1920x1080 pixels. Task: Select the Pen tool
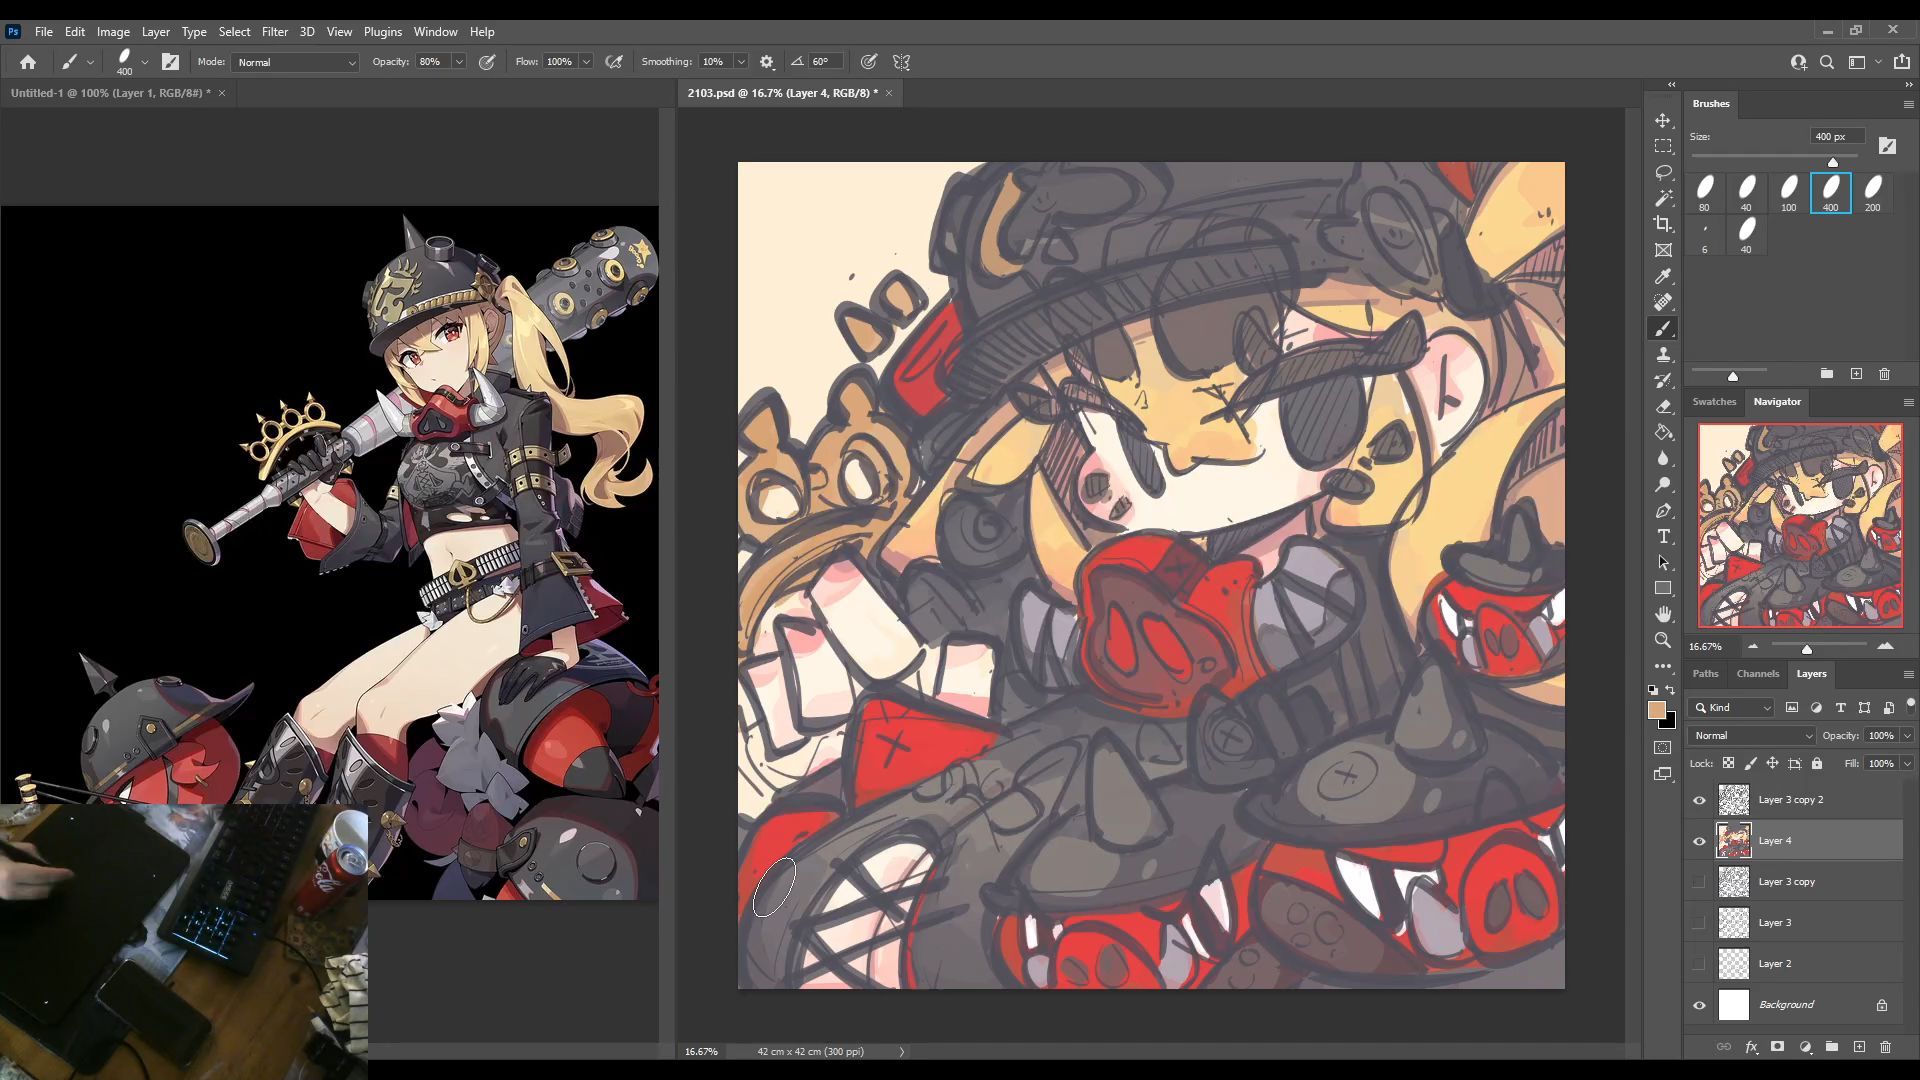point(1663,510)
